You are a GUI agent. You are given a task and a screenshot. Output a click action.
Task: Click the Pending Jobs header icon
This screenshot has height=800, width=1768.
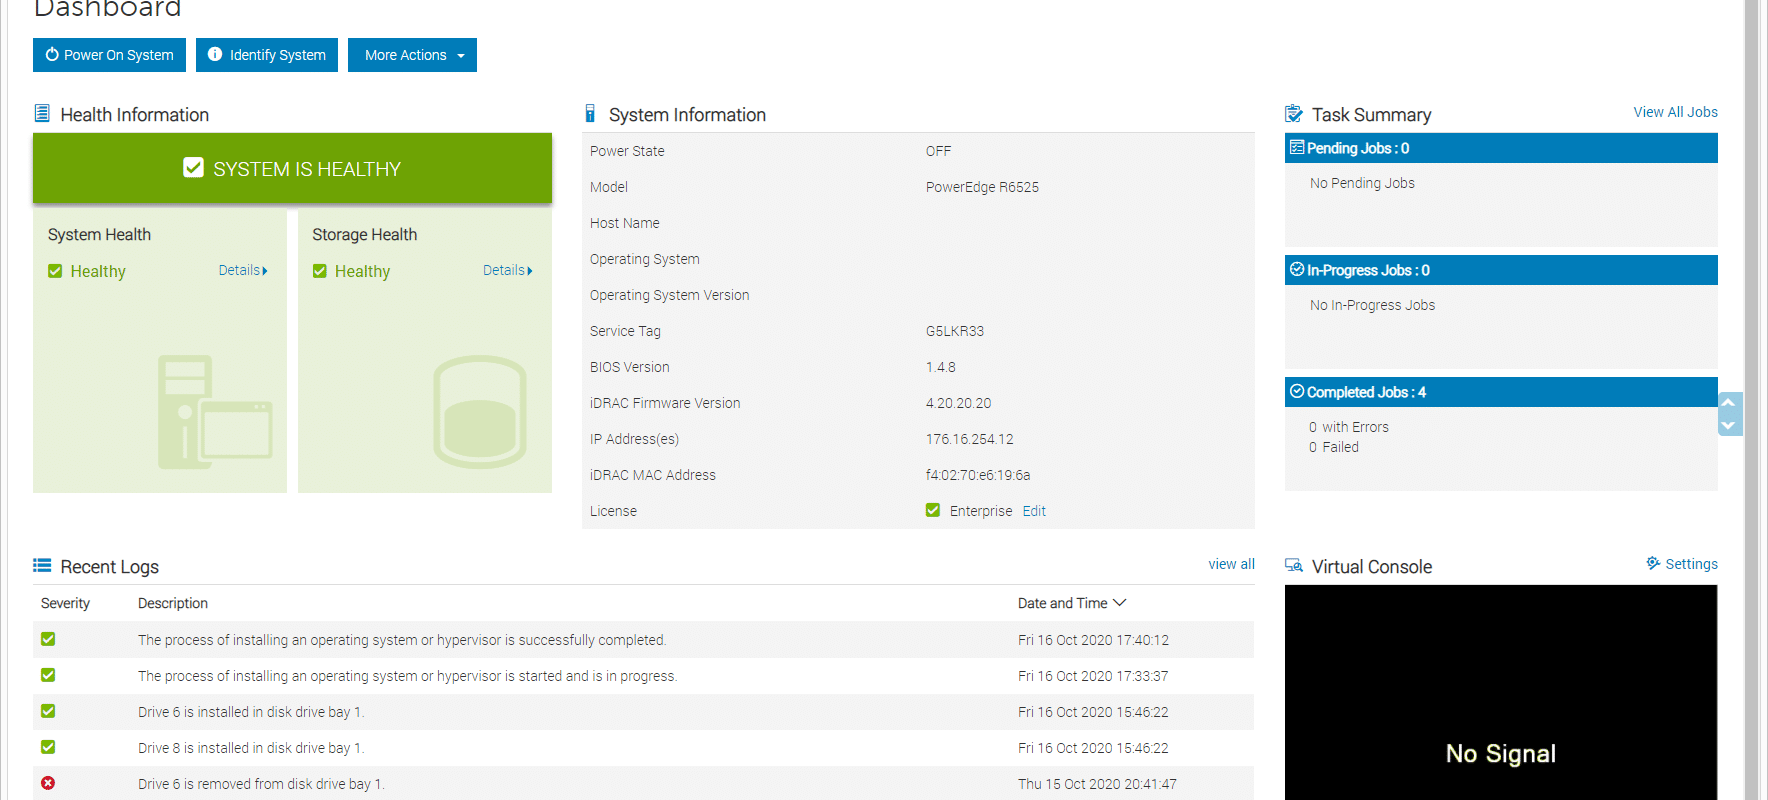coord(1297,148)
